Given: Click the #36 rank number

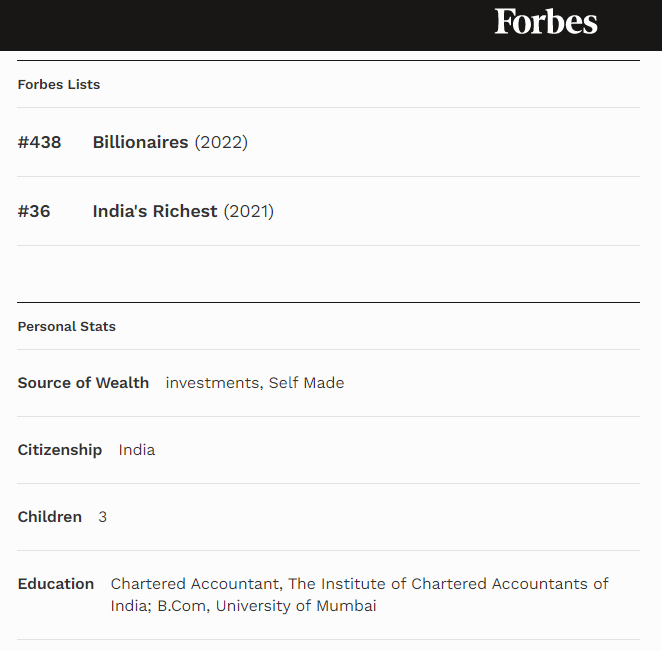Looking at the screenshot, I should click(x=34, y=211).
